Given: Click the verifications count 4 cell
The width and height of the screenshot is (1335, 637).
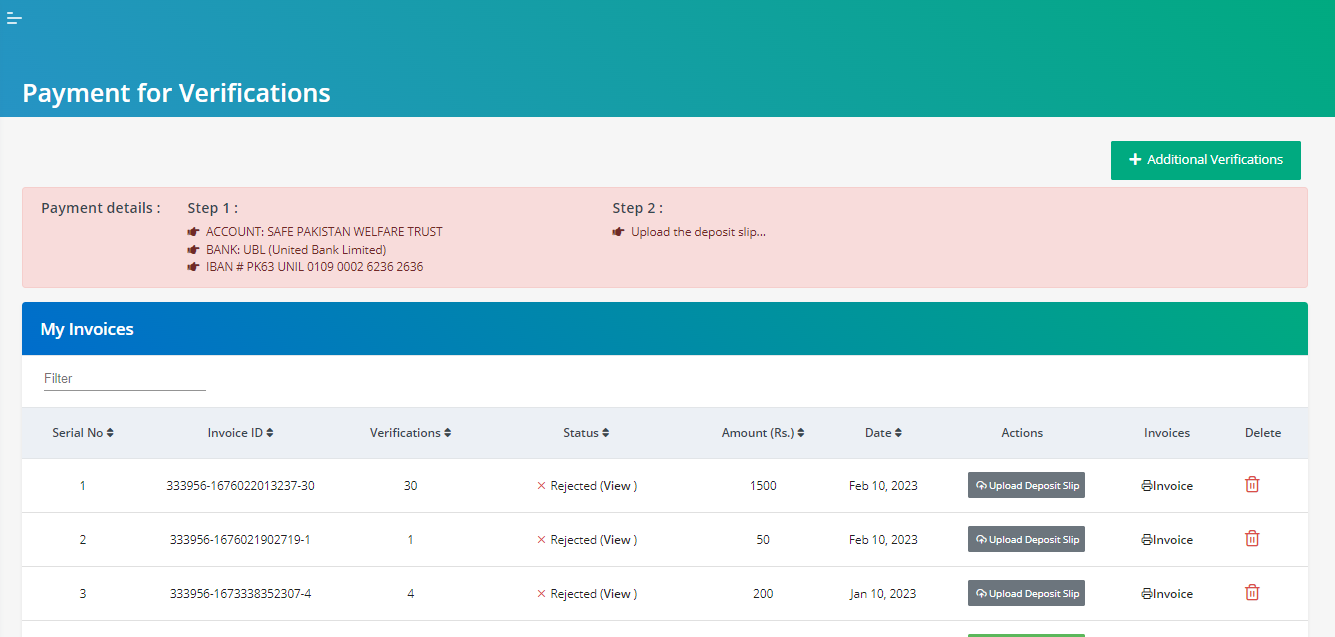Looking at the screenshot, I should 411,594.
